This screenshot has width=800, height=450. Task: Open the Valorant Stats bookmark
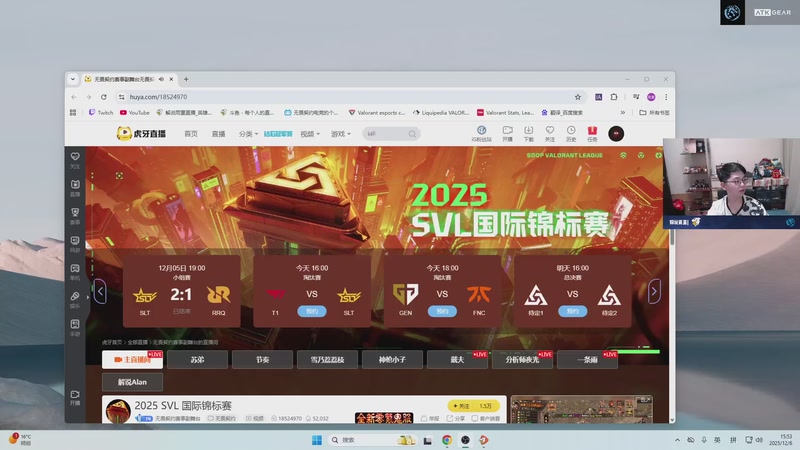tap(506, 112)
